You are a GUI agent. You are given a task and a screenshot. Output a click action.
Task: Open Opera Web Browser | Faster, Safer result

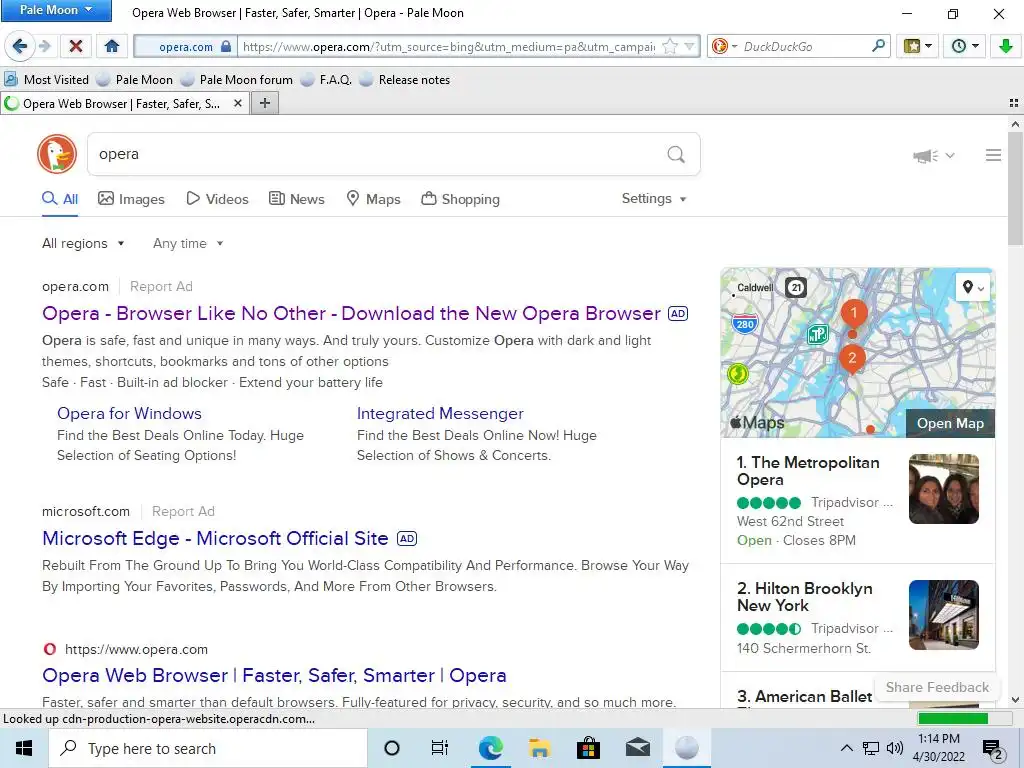274,676
